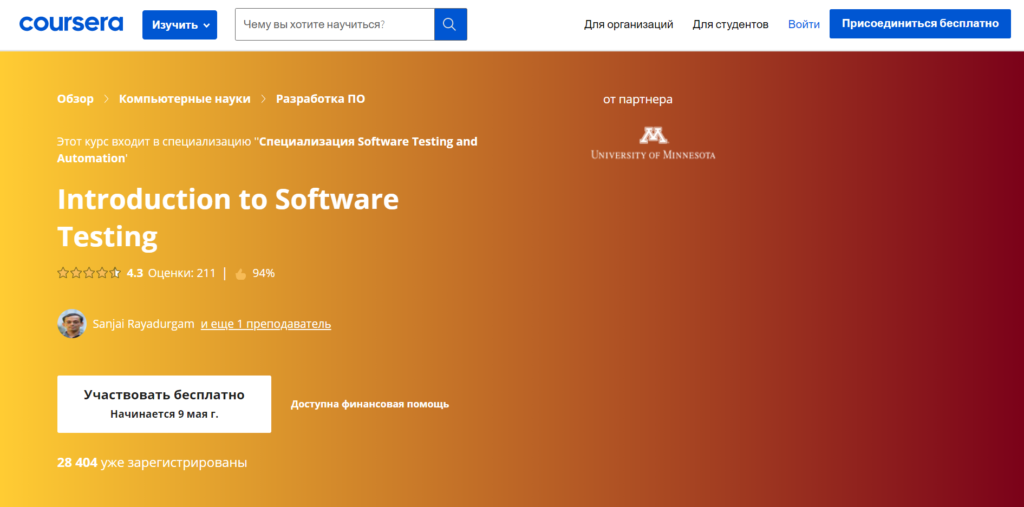Click the five-star rating icons

[89, 272]
